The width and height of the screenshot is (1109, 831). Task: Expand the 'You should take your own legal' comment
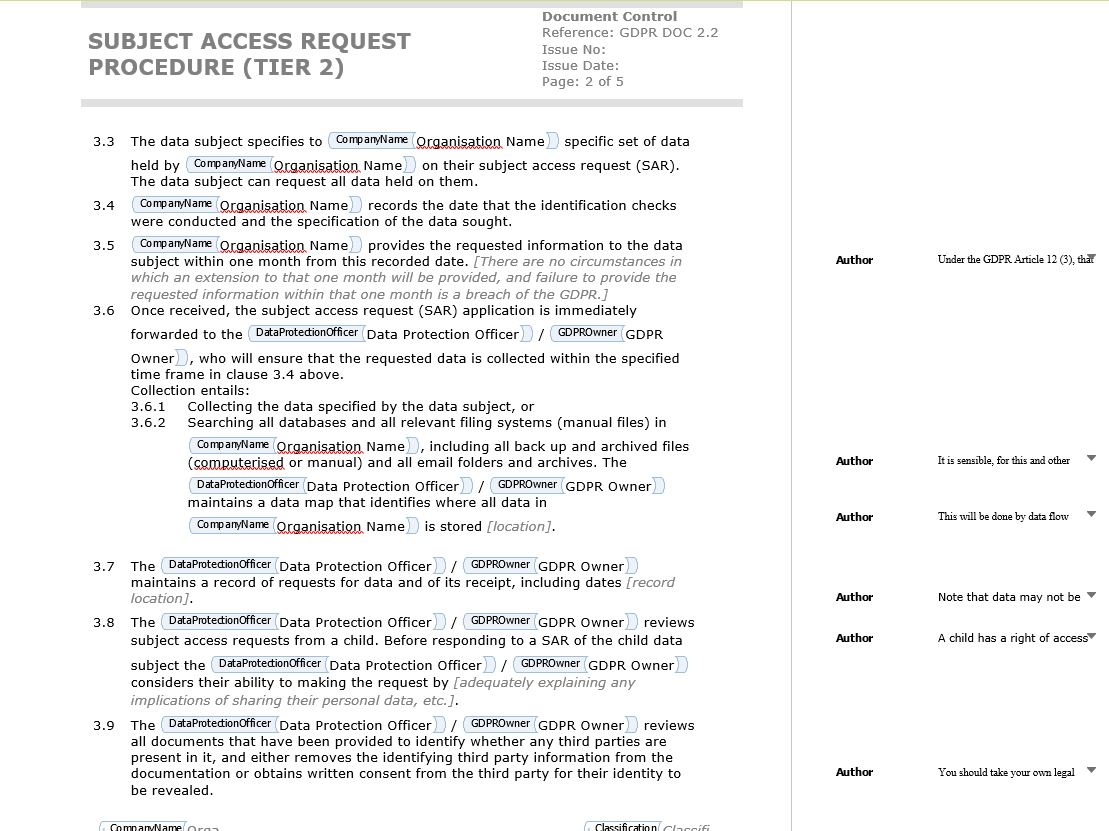point(1091,771)
